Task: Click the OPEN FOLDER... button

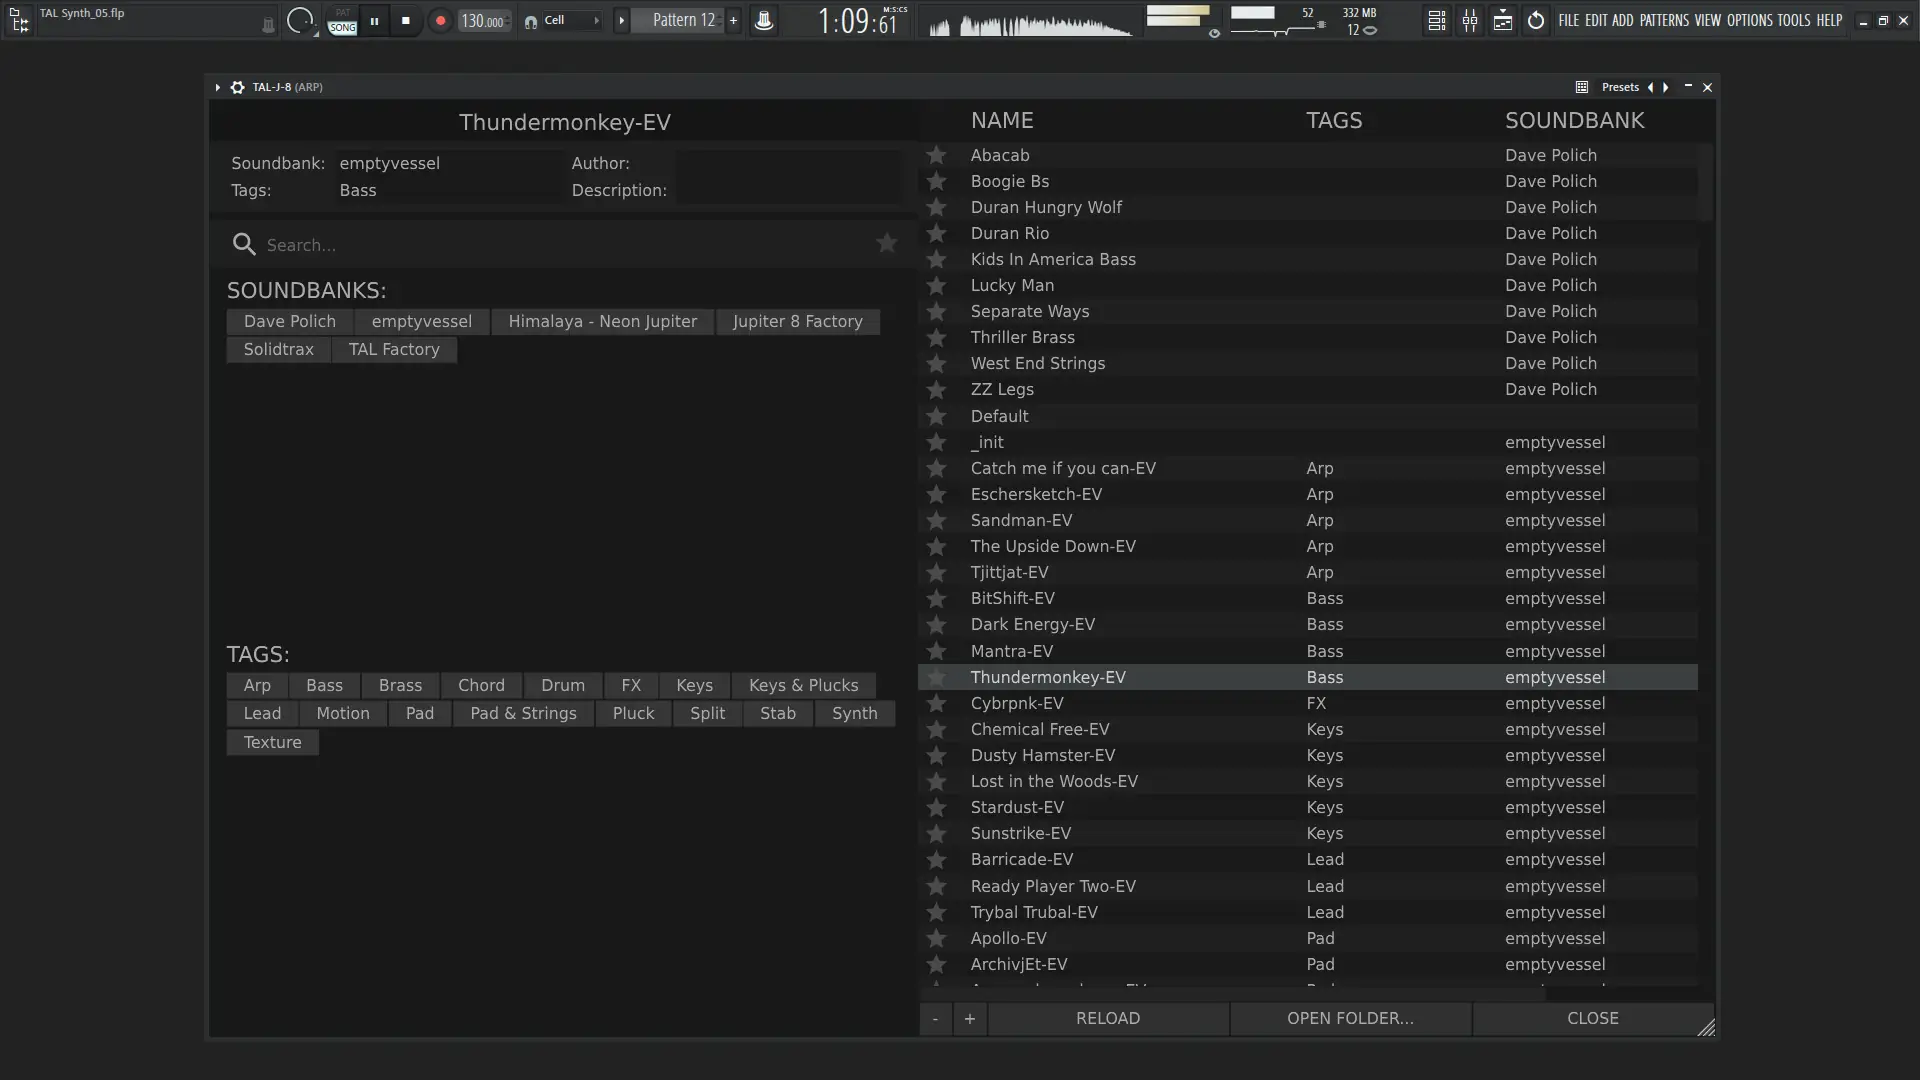Action: coord(1350,1018)
